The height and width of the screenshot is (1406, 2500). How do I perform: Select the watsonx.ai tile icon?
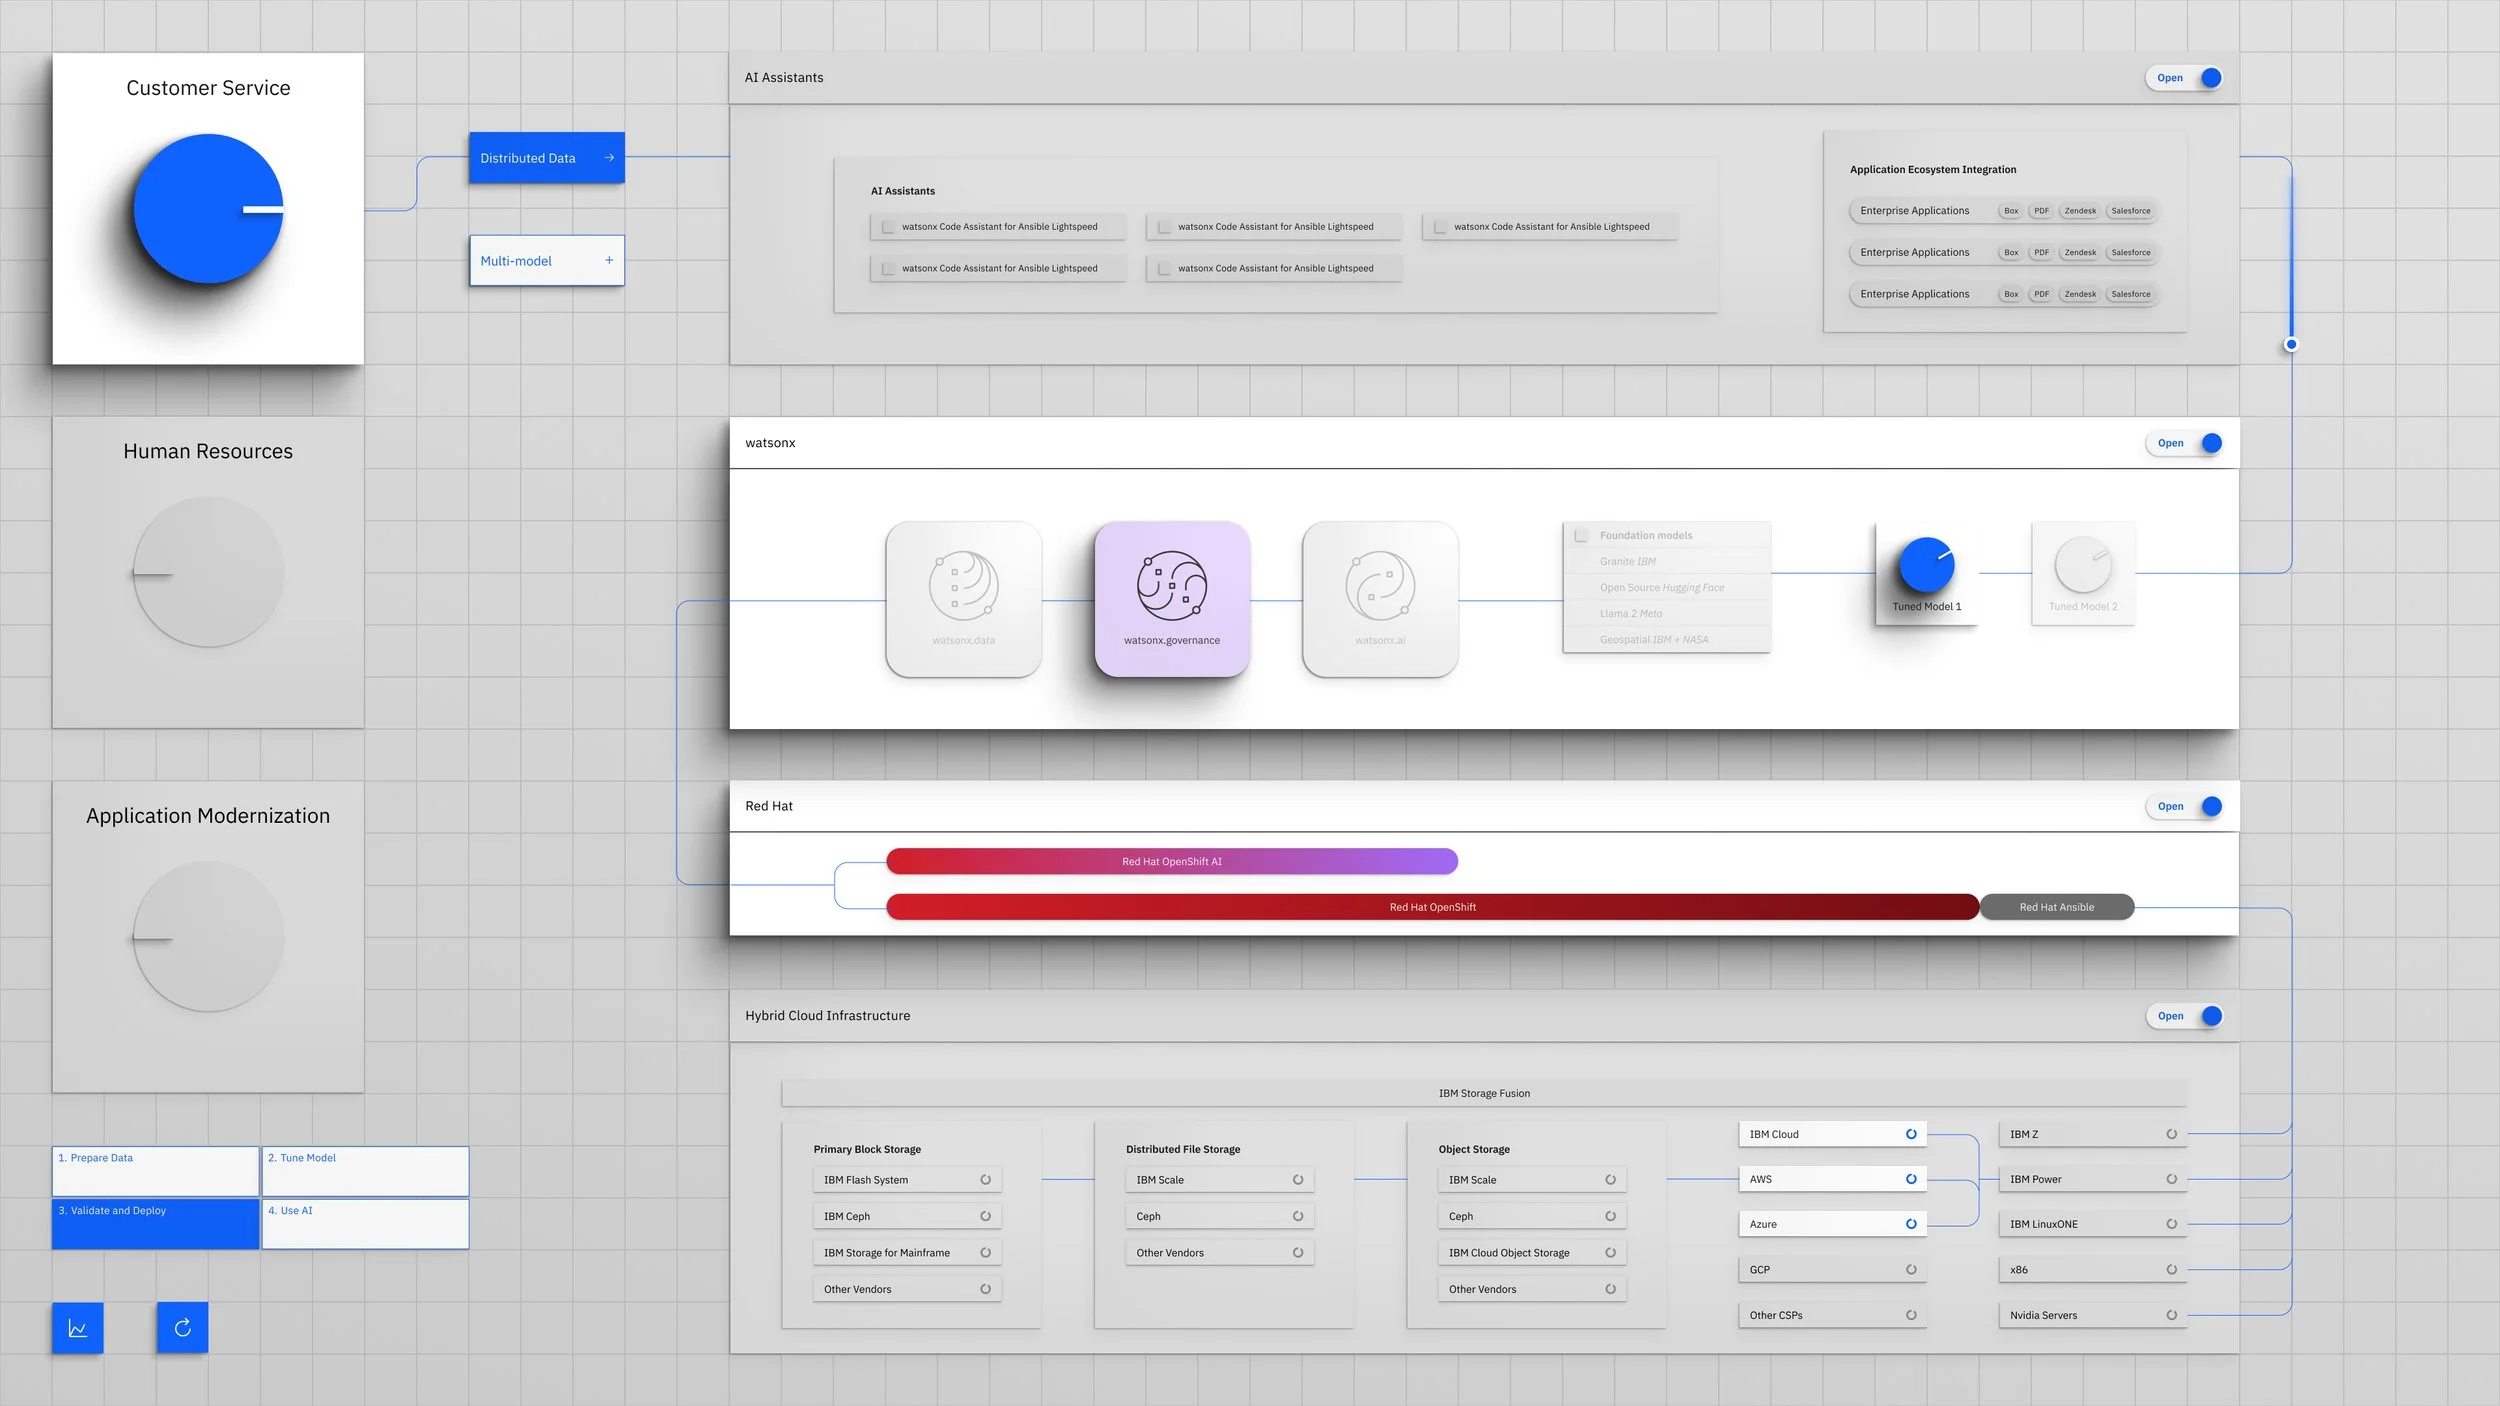[x=1379, y=586]
